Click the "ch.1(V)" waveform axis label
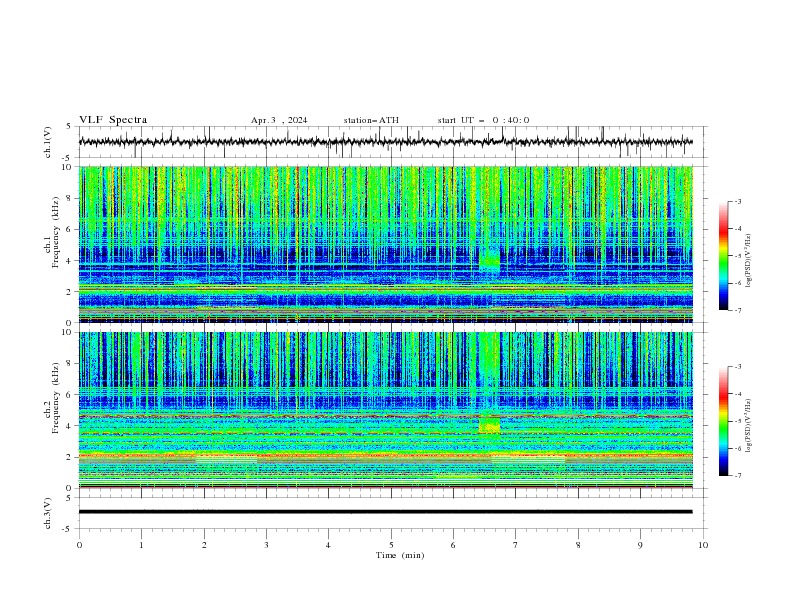This screenshot has width=792, height=612. pos(48,142)
